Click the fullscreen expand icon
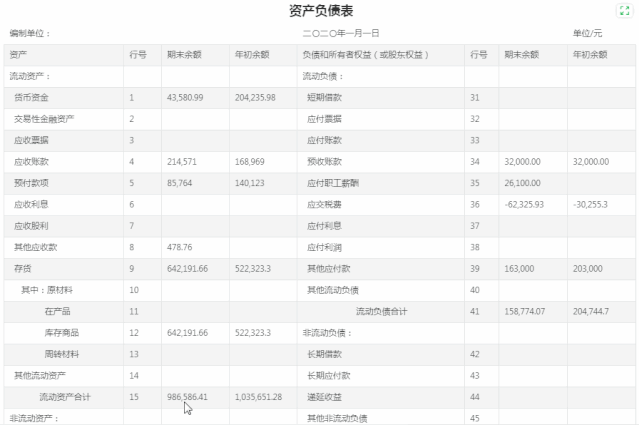Viewport: 639px width, 425px height. pyautogui.click(x=624, y=11)
